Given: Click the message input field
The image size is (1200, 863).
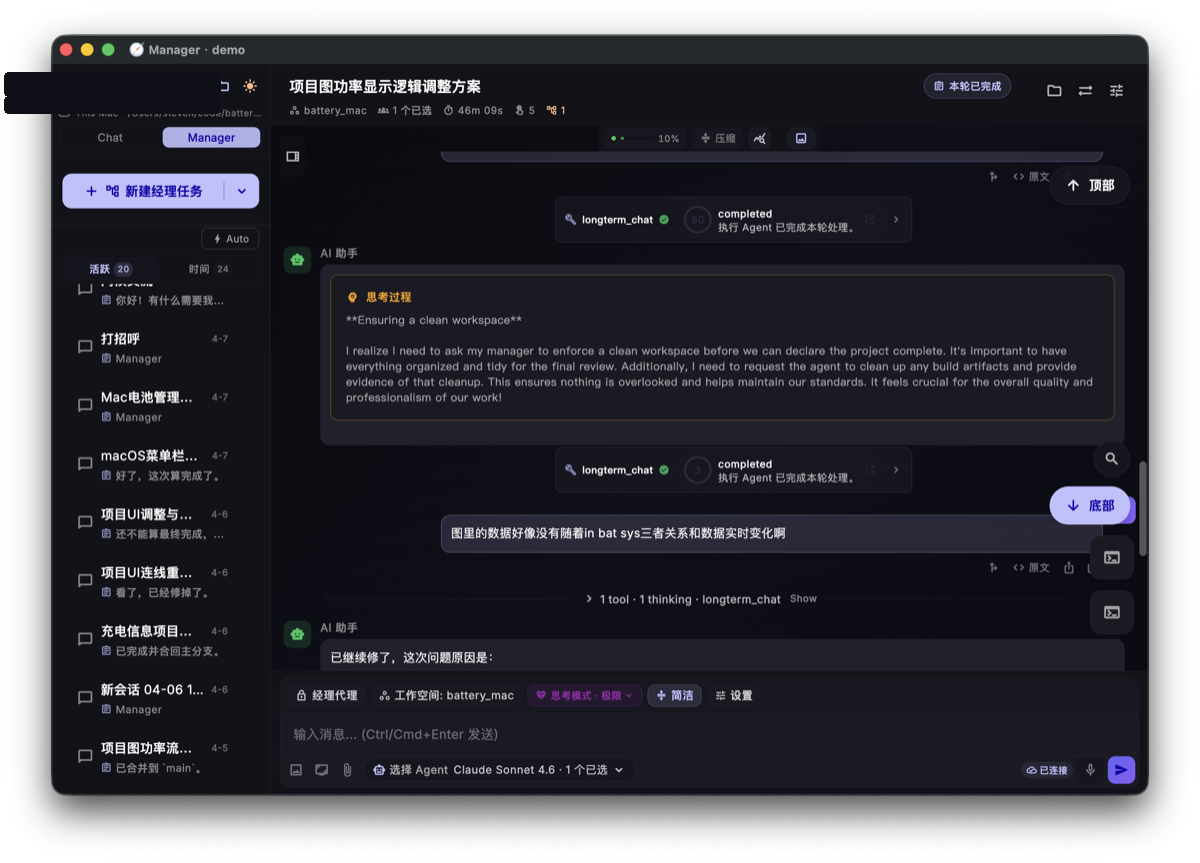Looking at the screenshot, I should 709,734.
